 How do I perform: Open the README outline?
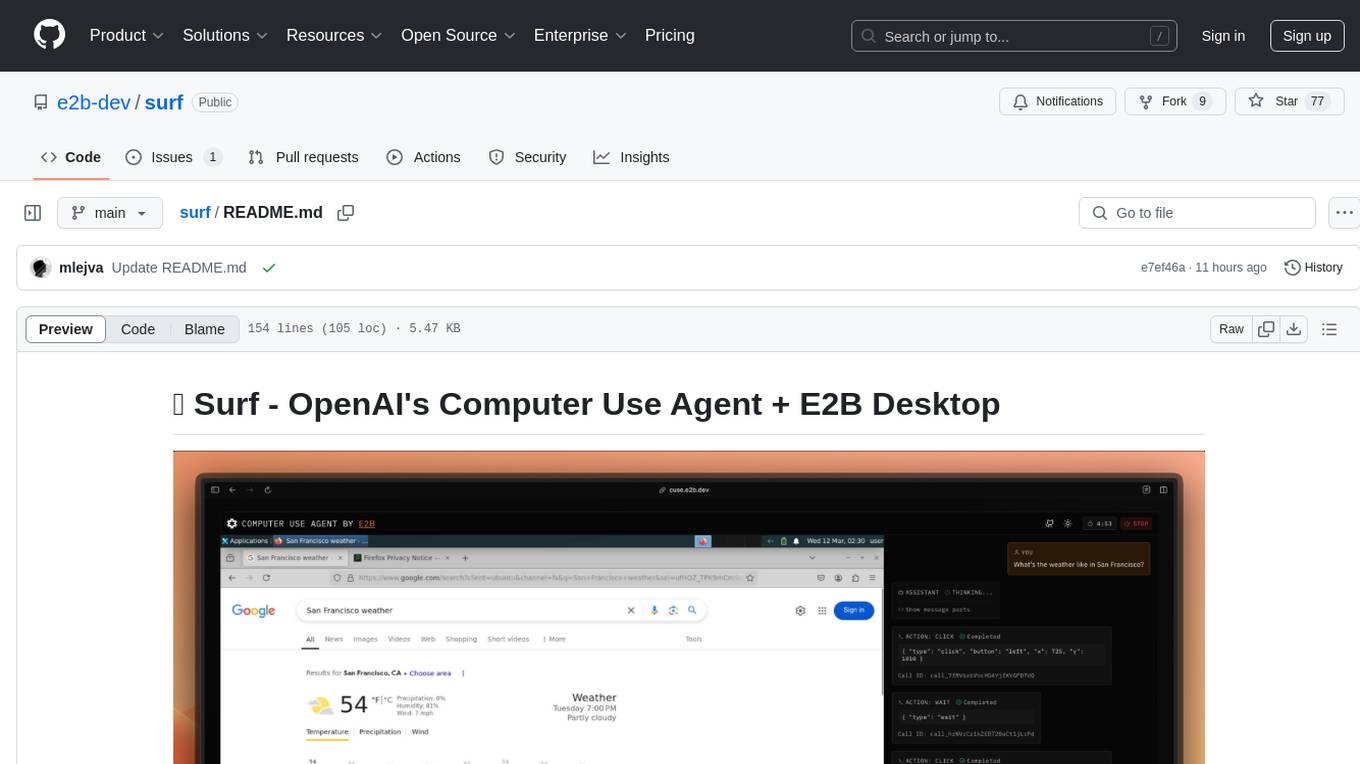tap(1329, 329)
